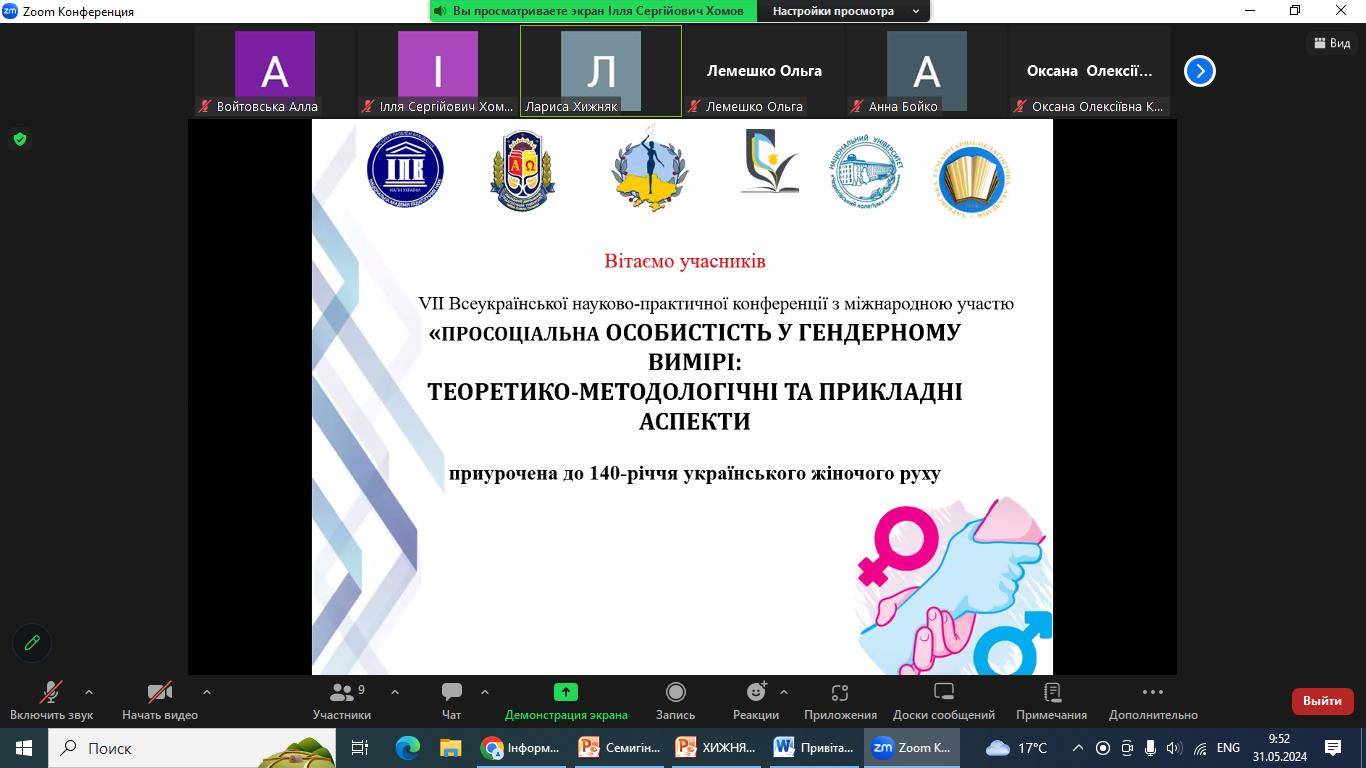Open the Чат chat panel
Screen dimensions: 1366x768
click(x=452, y=701)
